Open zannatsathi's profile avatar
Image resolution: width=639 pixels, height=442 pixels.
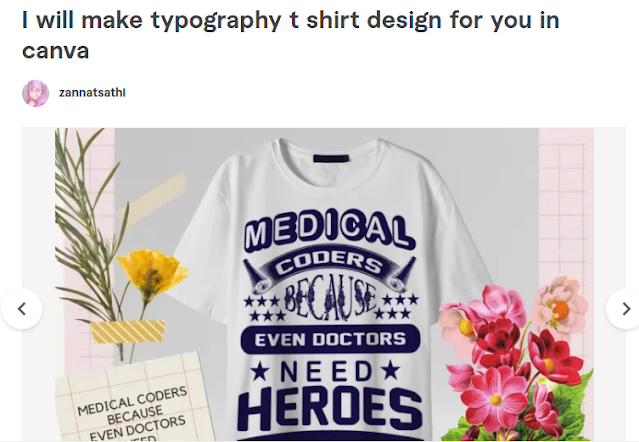click(x=35, y=93)
